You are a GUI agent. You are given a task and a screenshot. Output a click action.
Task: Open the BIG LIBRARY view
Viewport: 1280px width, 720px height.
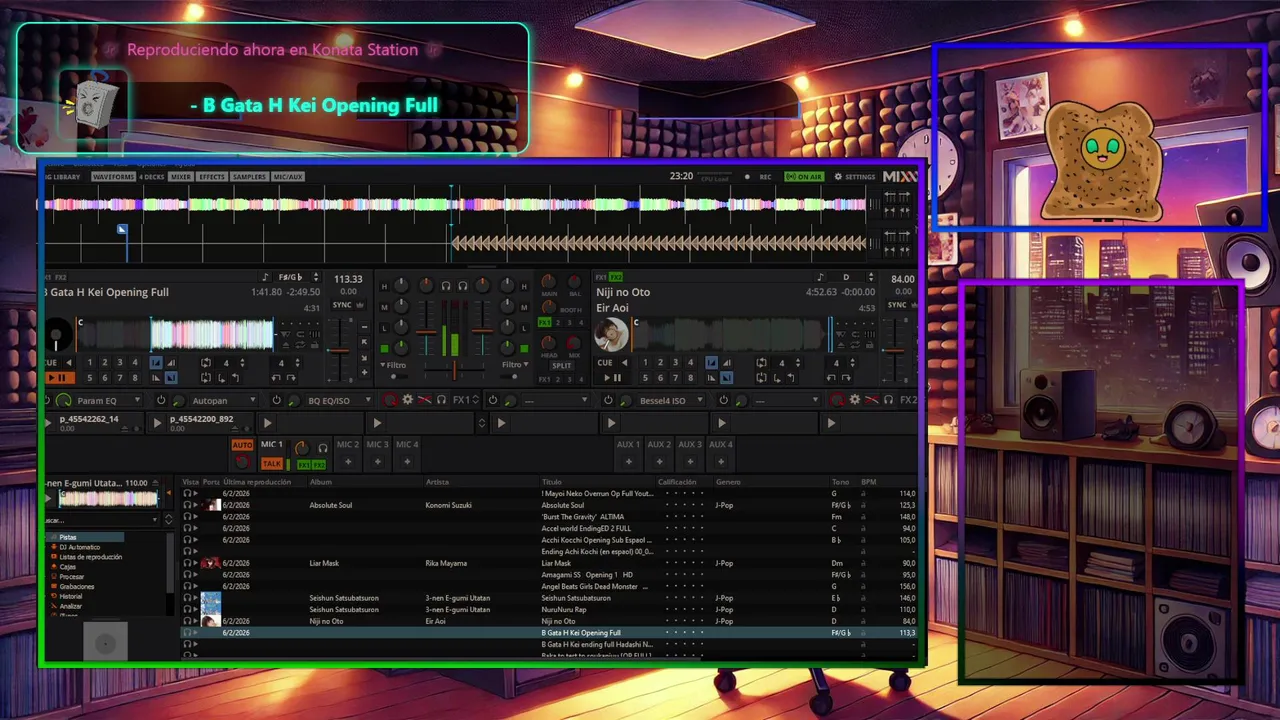[61, 177]
